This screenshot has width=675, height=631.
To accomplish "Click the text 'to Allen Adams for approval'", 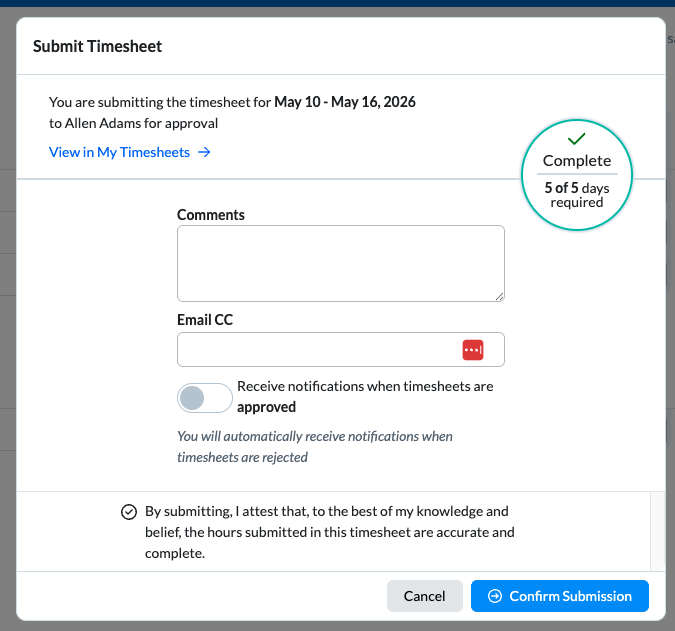I will [x=133, y=124].
